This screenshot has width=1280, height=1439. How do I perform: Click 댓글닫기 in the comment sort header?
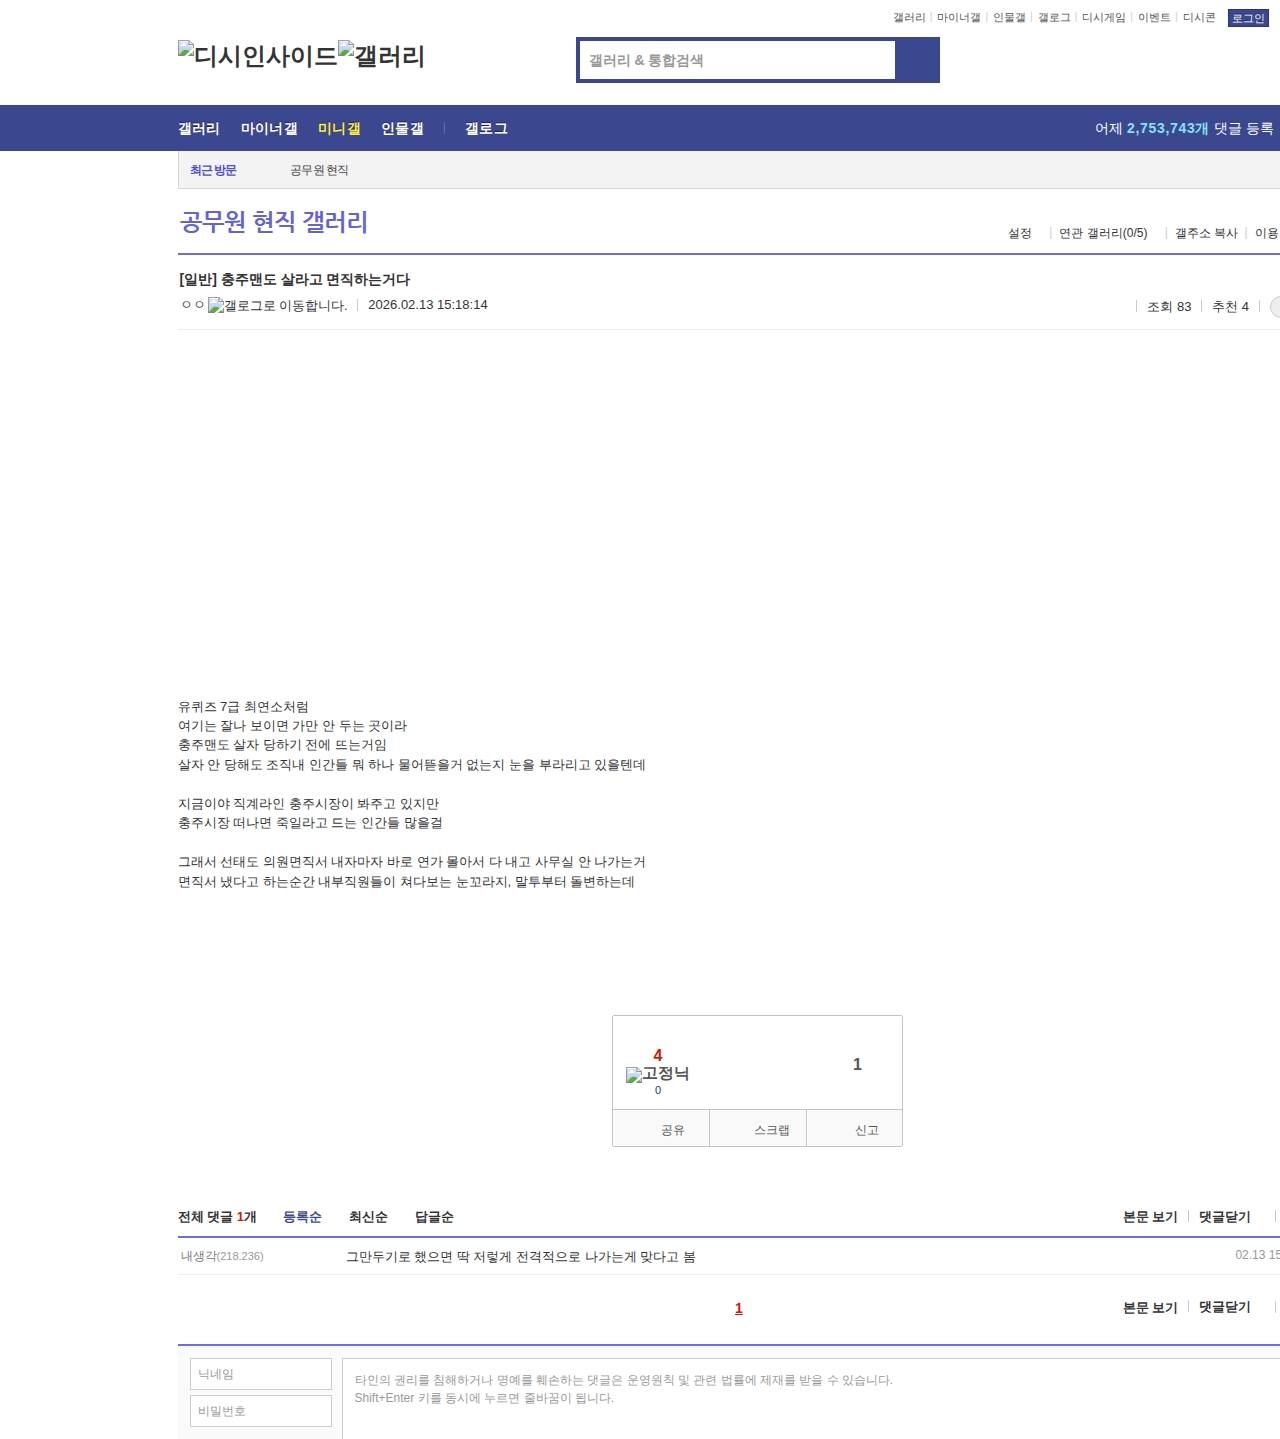tap(1225, 1217)
